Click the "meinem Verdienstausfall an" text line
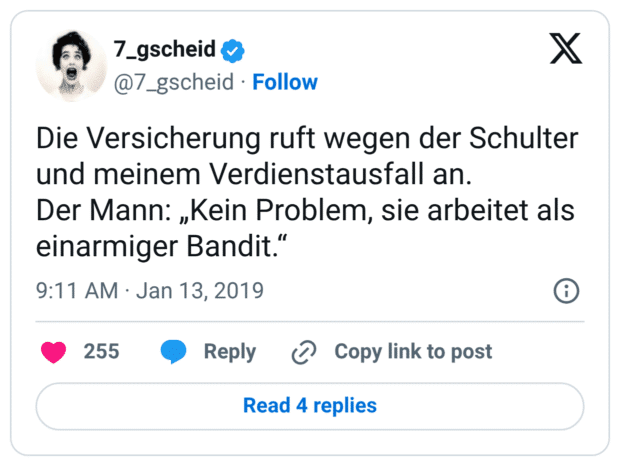 coord(251,175)
